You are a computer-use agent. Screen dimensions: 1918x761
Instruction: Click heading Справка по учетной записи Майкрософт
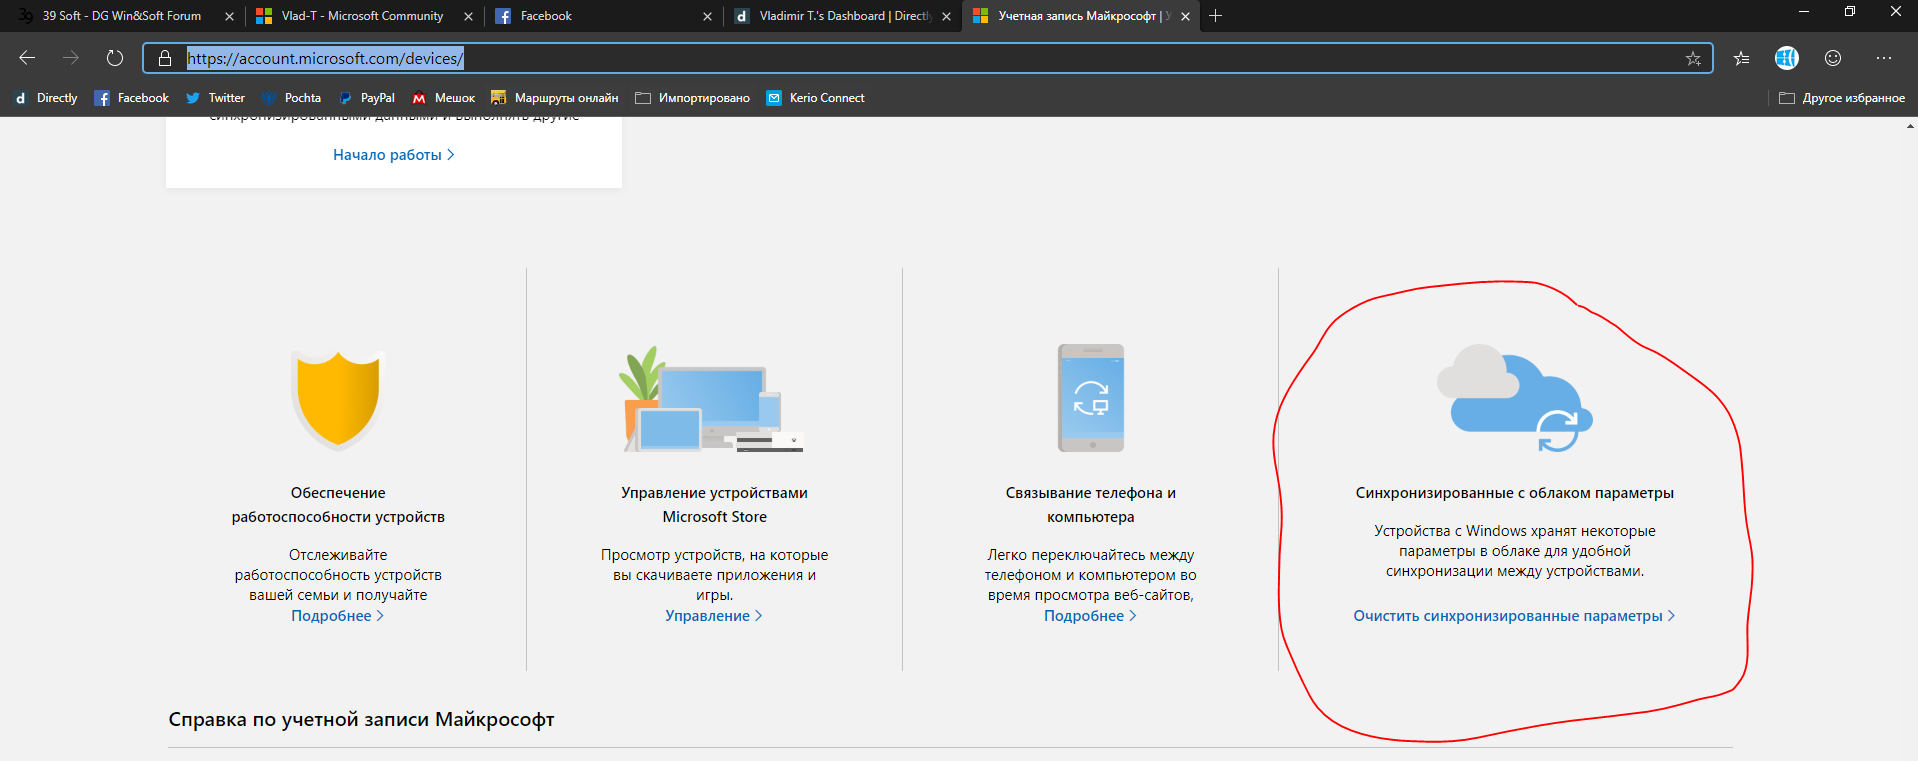pyautogui.click(x=361, y=719)
